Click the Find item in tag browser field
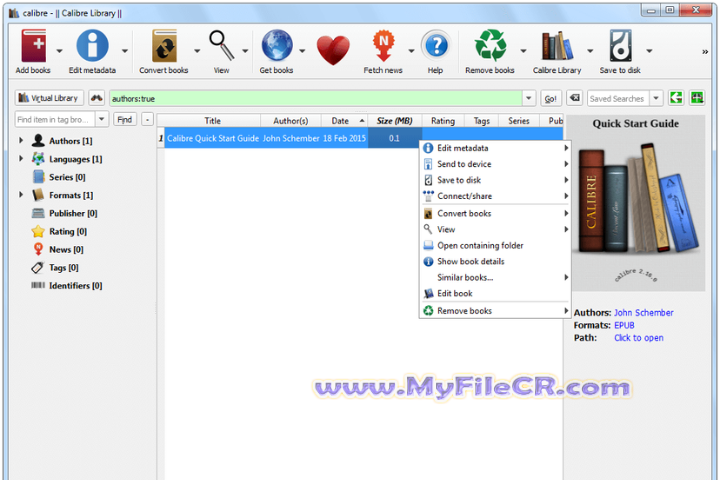This screenshot has width=720, height=480. [55, 119]
